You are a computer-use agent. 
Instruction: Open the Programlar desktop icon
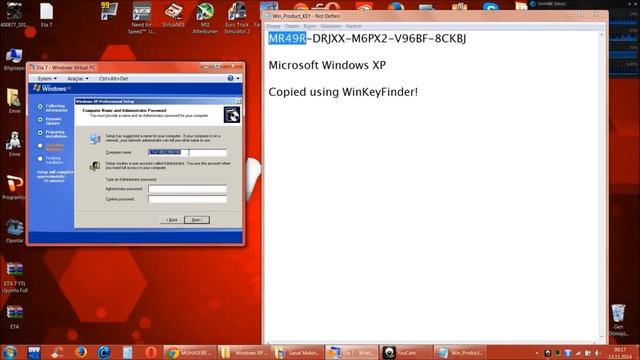(x=14, y=188)
